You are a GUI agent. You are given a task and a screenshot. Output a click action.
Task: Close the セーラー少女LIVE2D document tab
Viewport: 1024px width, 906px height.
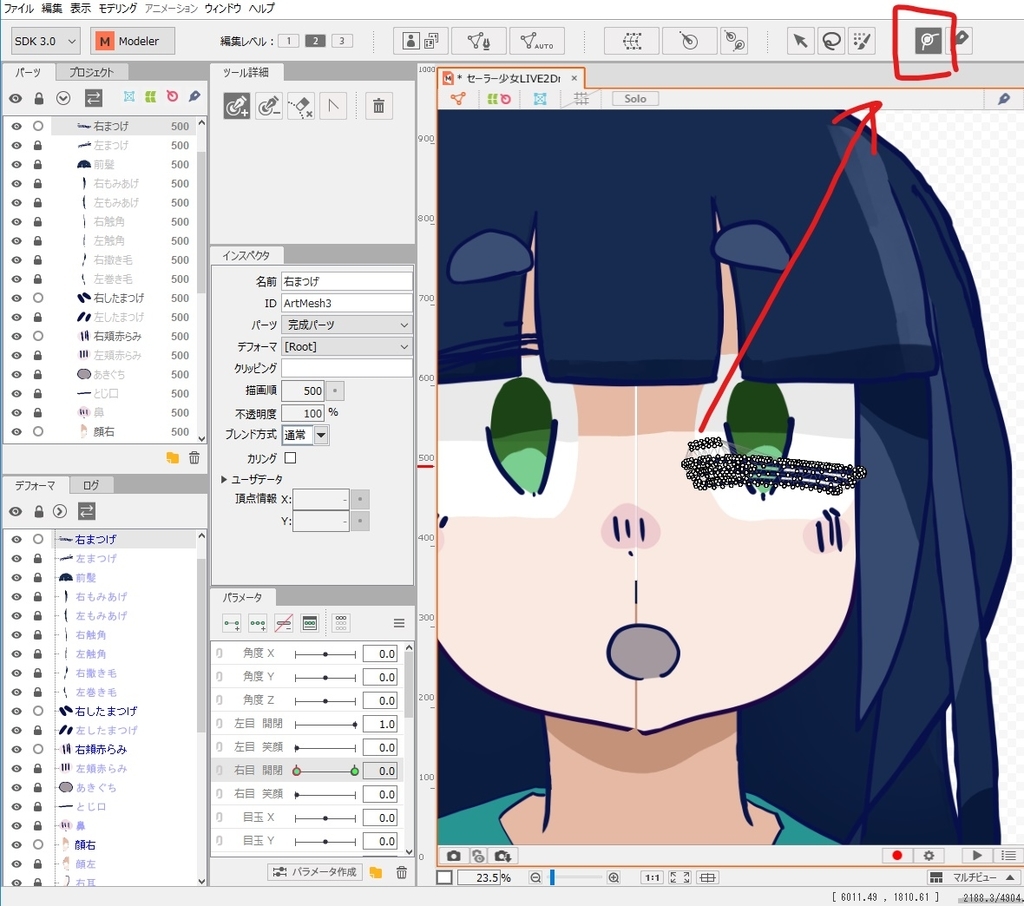574,78
